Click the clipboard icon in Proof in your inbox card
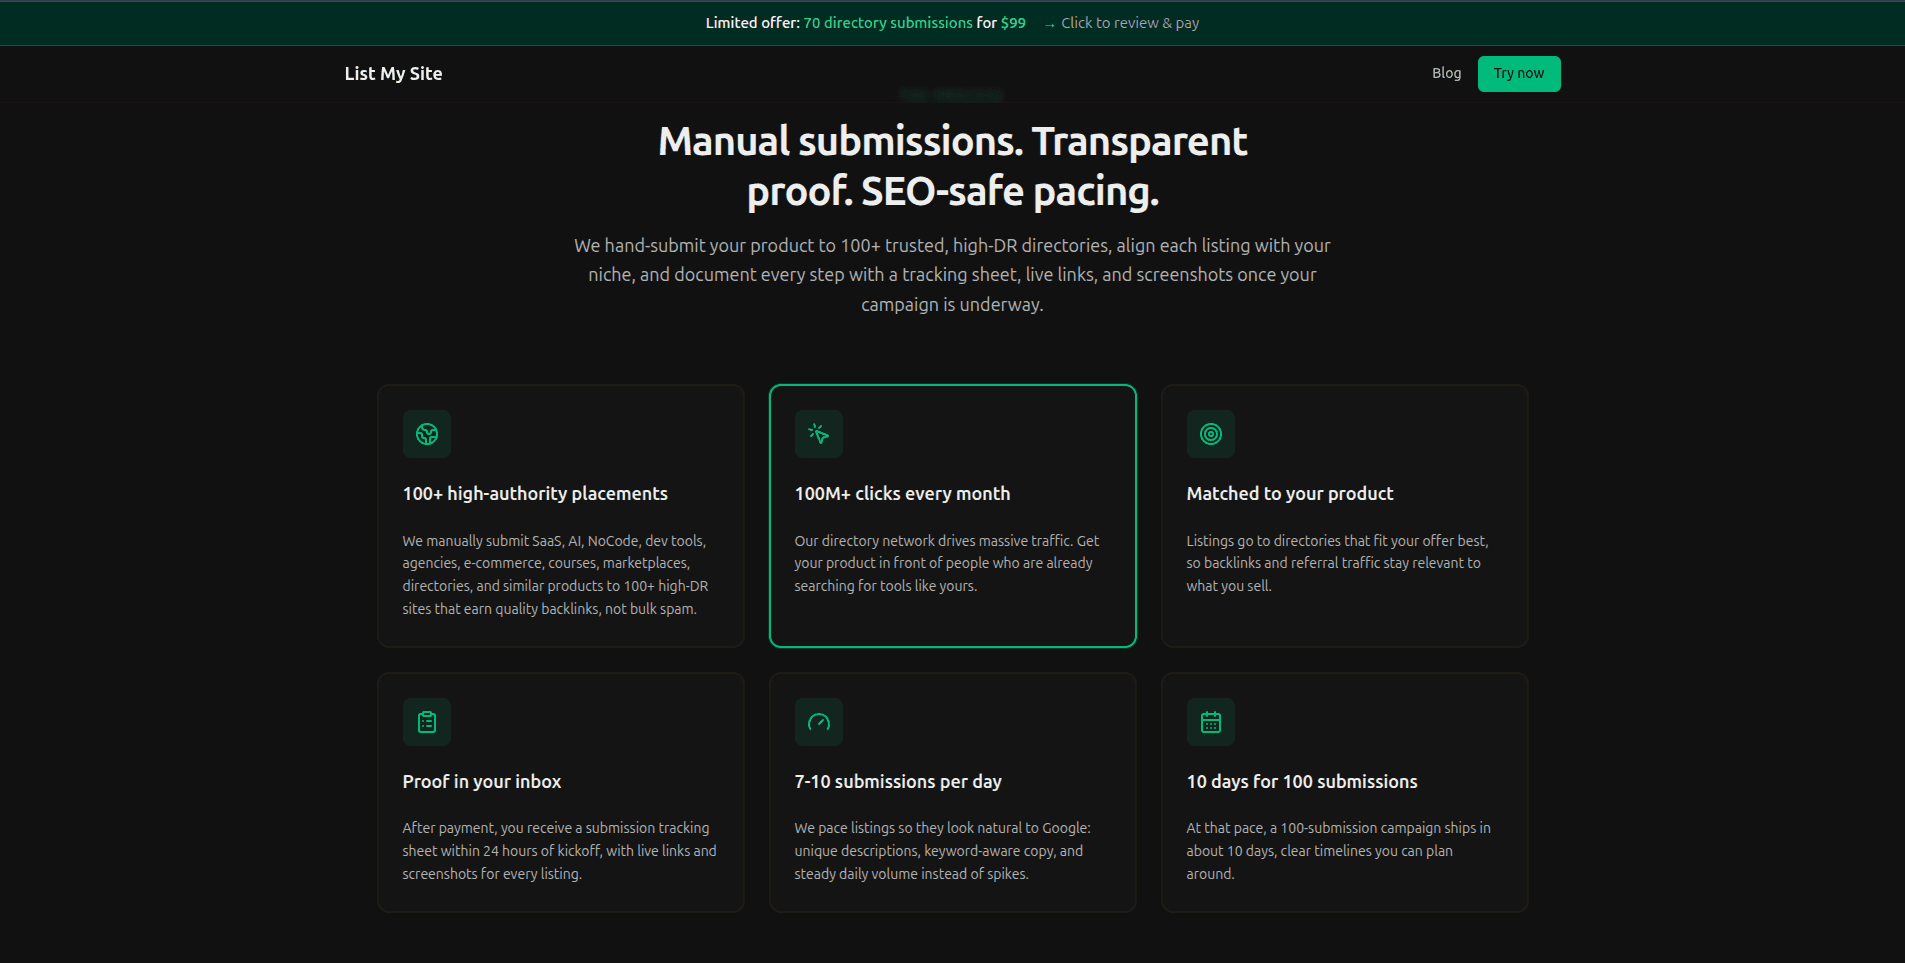The height and width of the screenshot is (963, 1905). tap(427, 722)
